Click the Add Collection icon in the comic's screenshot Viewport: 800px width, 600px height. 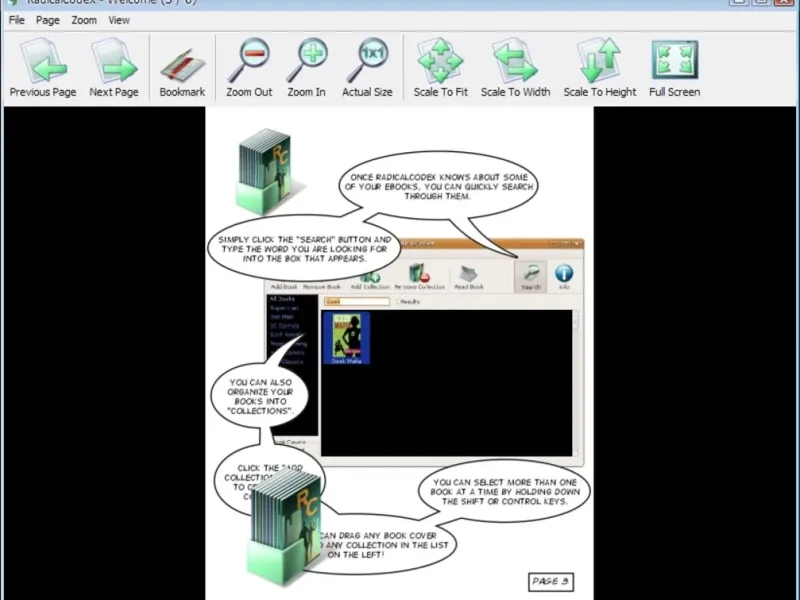370,280
